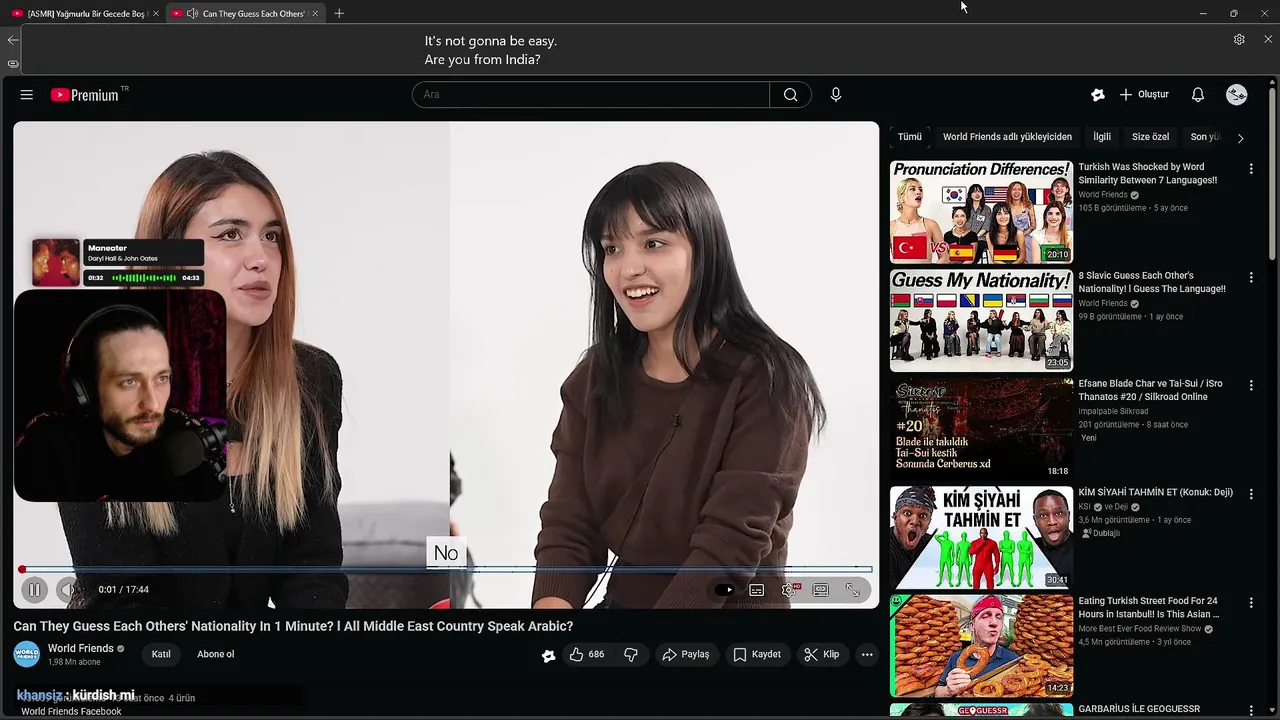Save the video with Kaydet
This screenshot has height=720, width=1280.
(757, 655)
